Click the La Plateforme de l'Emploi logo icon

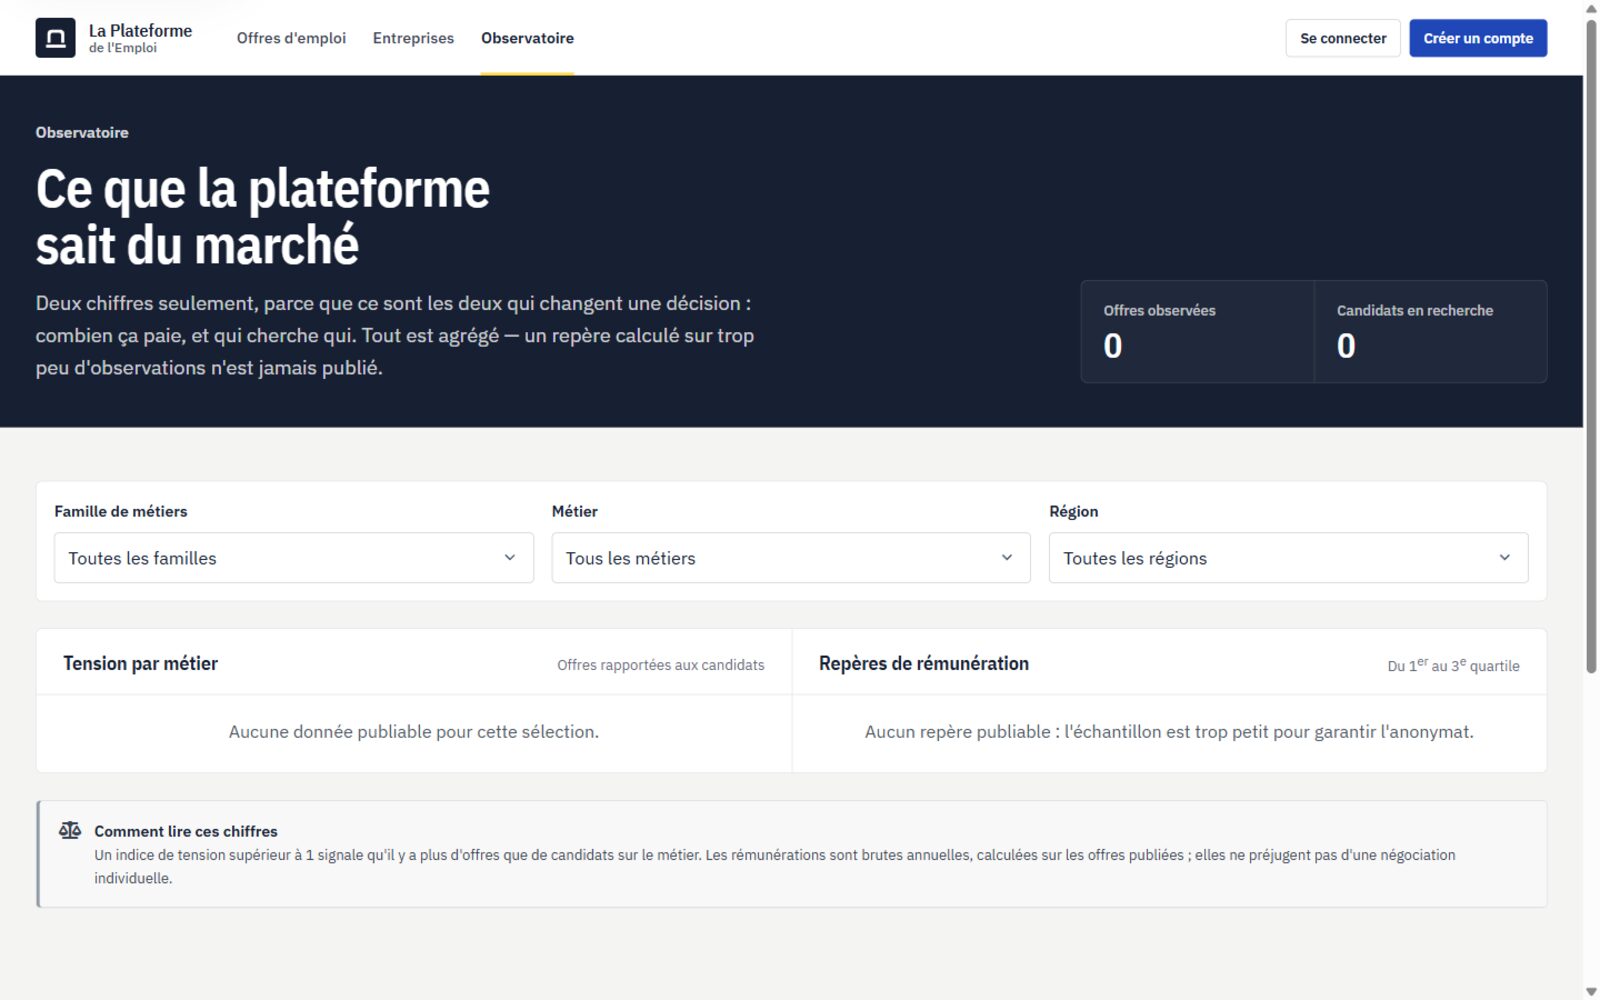(x=55, y=38)
